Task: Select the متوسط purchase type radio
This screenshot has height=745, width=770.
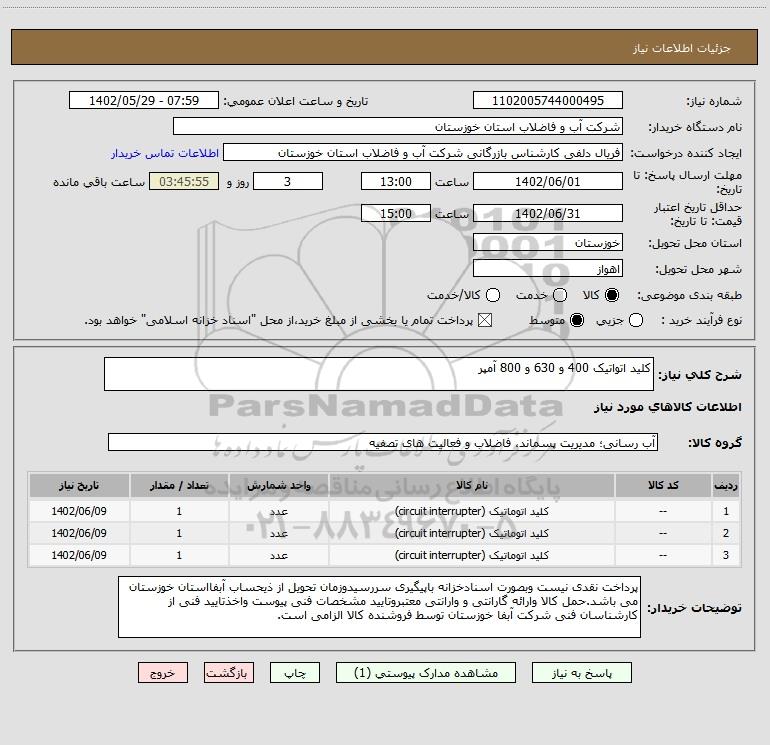Action: coord(577,320)
